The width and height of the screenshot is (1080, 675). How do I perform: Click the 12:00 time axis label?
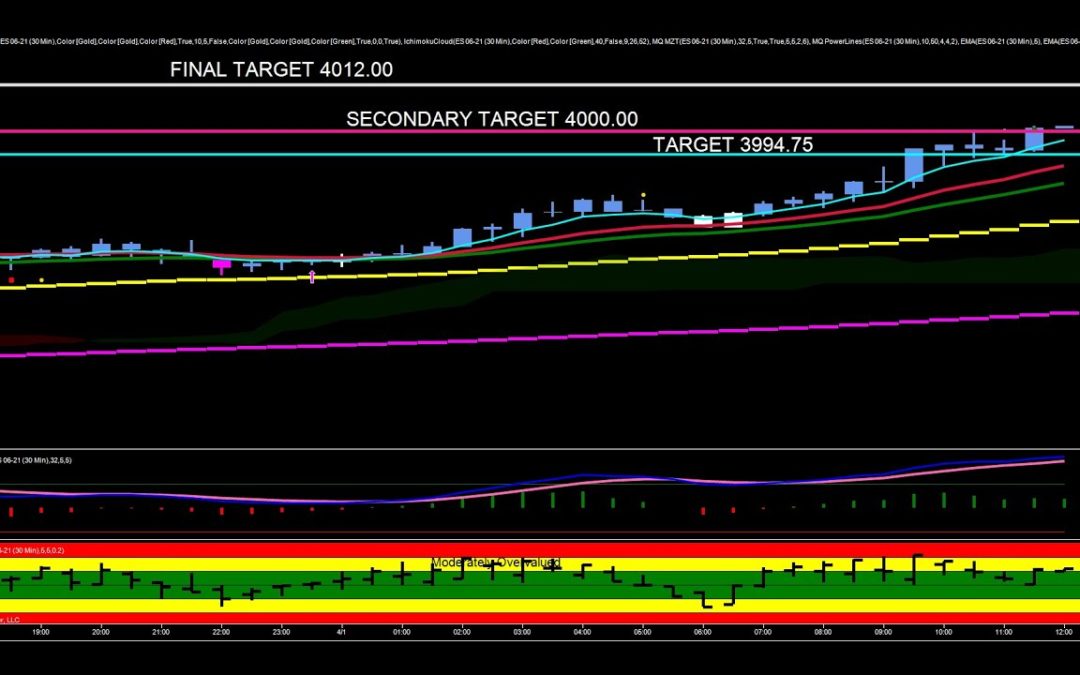pyautogui.click(x=1064, y=632)
